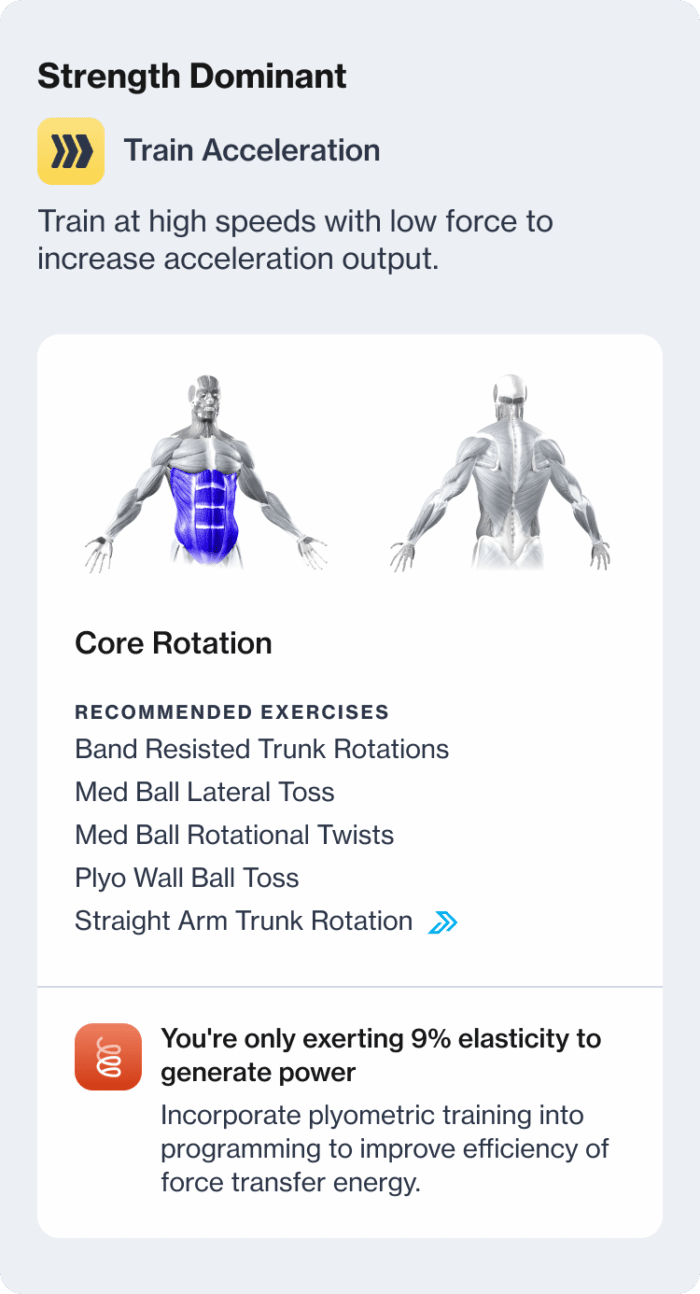
Task: Open the Band Resisted Trunk Rotations exercise
Action: (x=261, y=748)
